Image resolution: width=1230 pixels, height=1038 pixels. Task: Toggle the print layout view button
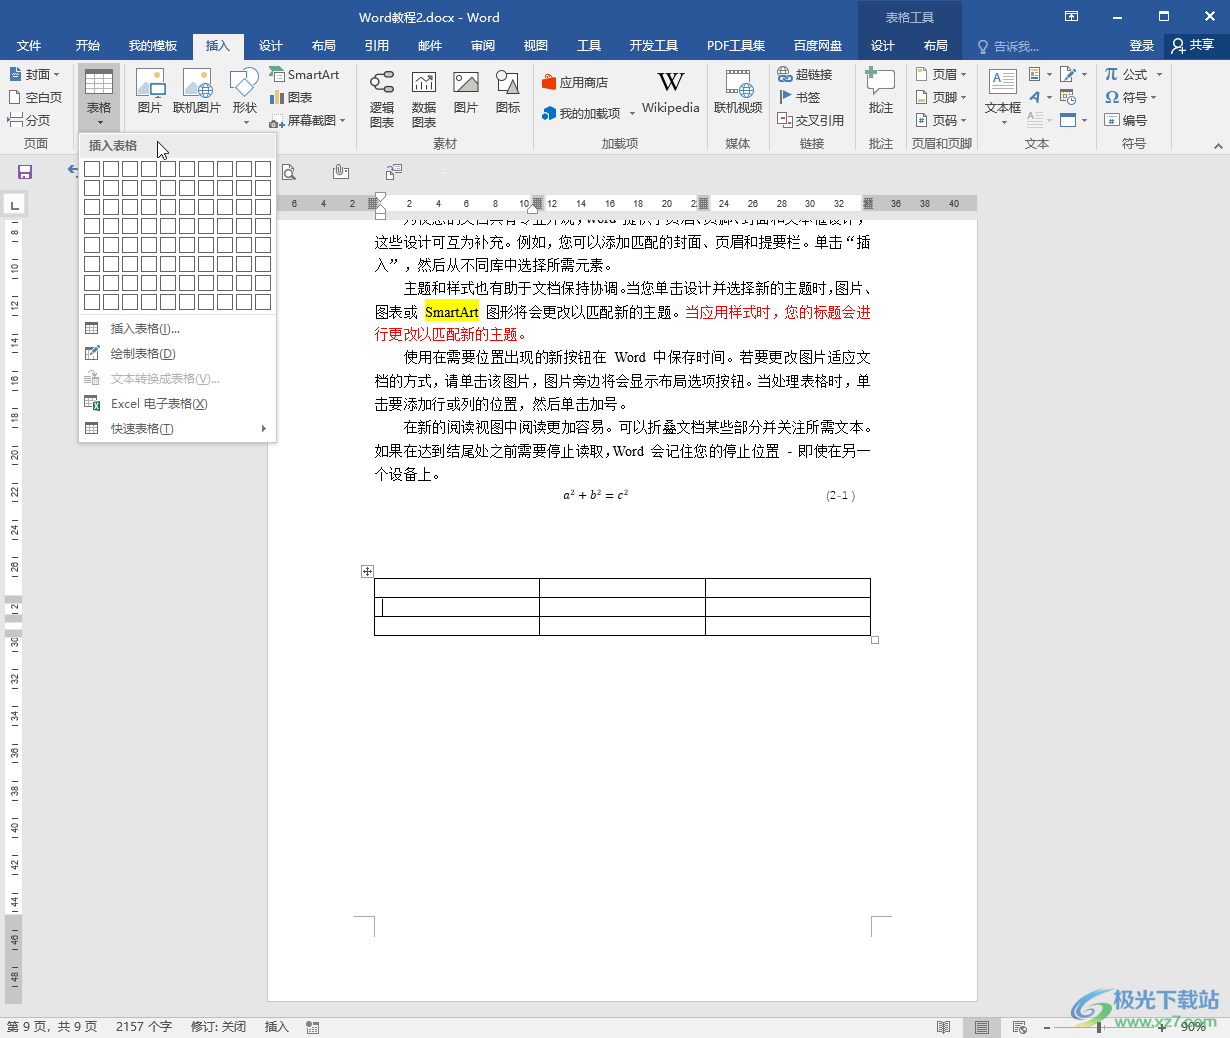(x=981, y=1027)
